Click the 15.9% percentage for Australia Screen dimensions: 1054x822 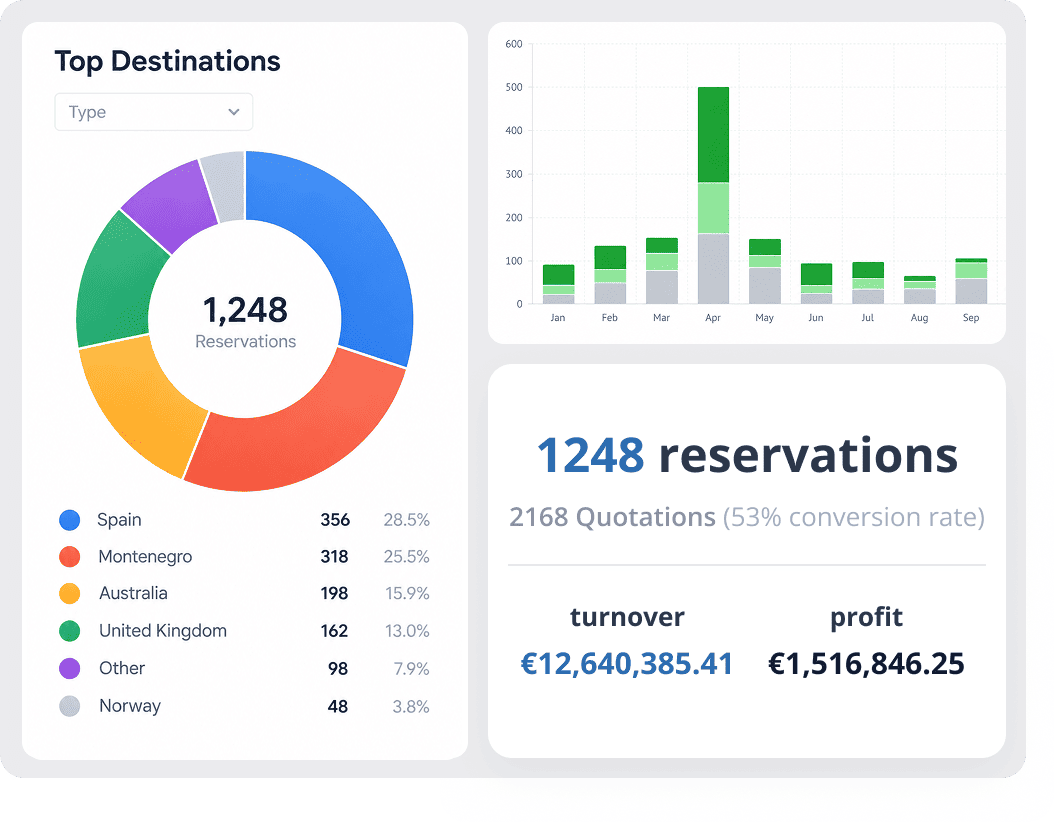(x=407, y=594)
